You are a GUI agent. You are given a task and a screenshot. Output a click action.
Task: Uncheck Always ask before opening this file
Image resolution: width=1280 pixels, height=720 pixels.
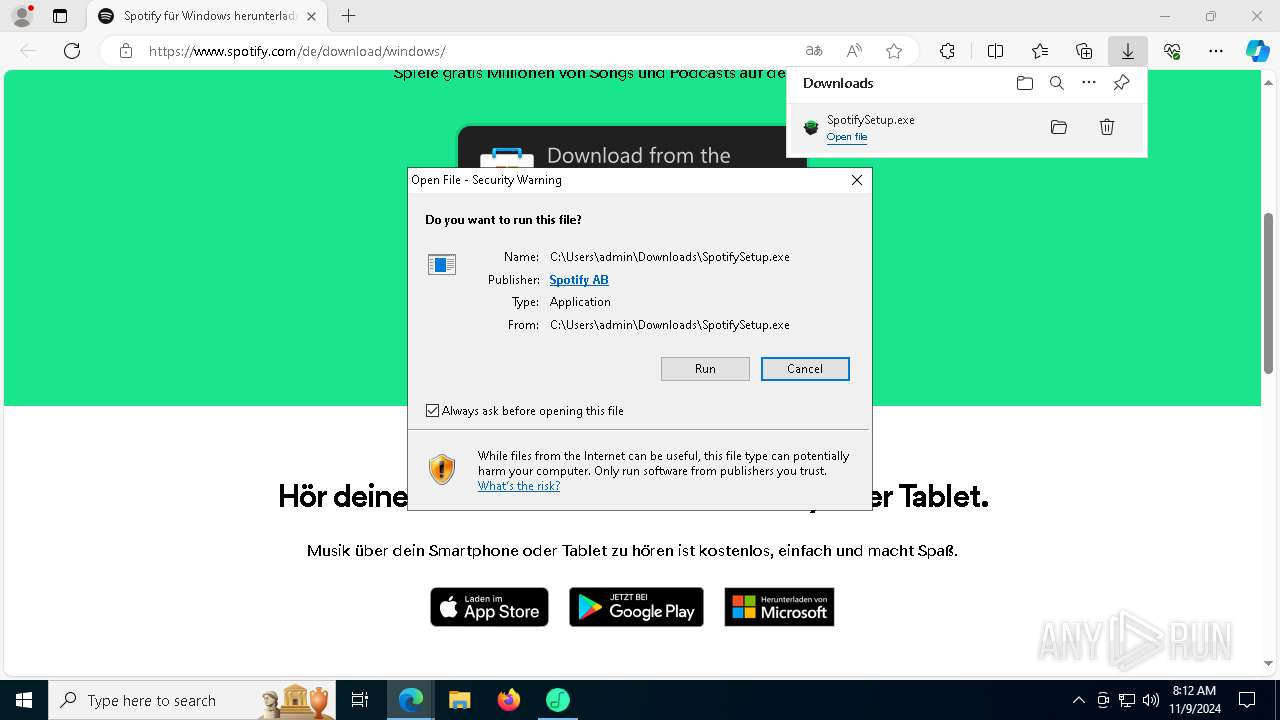432,411
